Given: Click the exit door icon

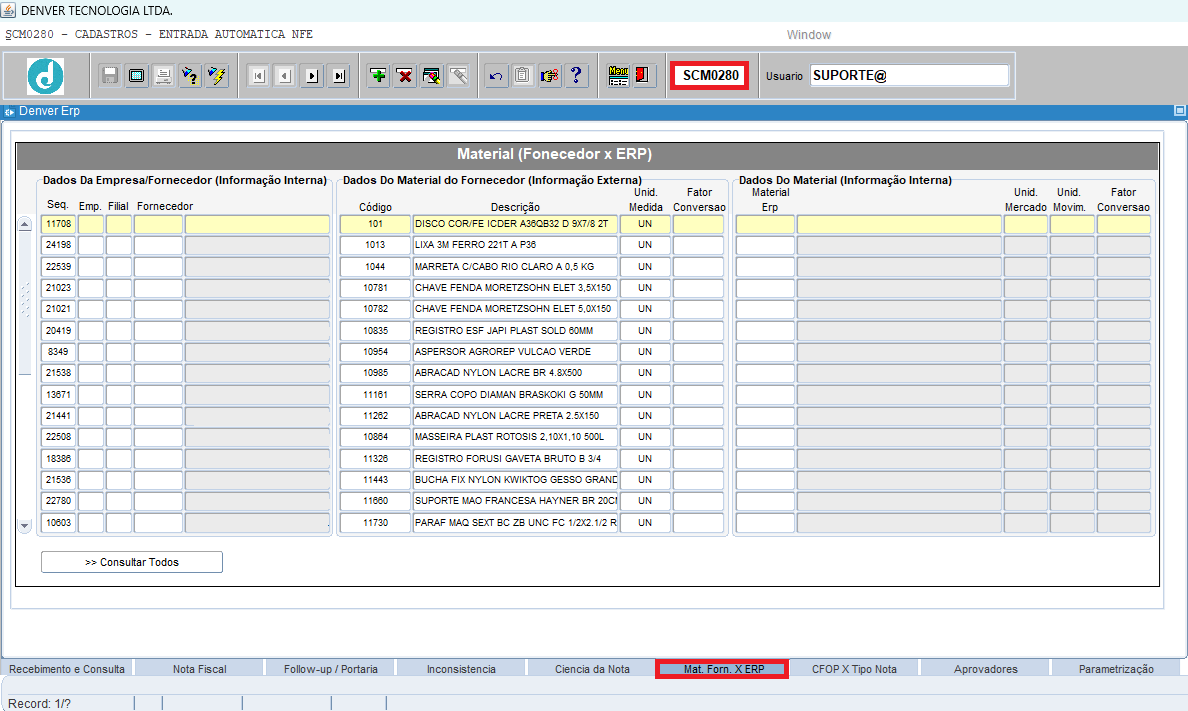Looking at the screenshot, I should (x=643, y=76).
